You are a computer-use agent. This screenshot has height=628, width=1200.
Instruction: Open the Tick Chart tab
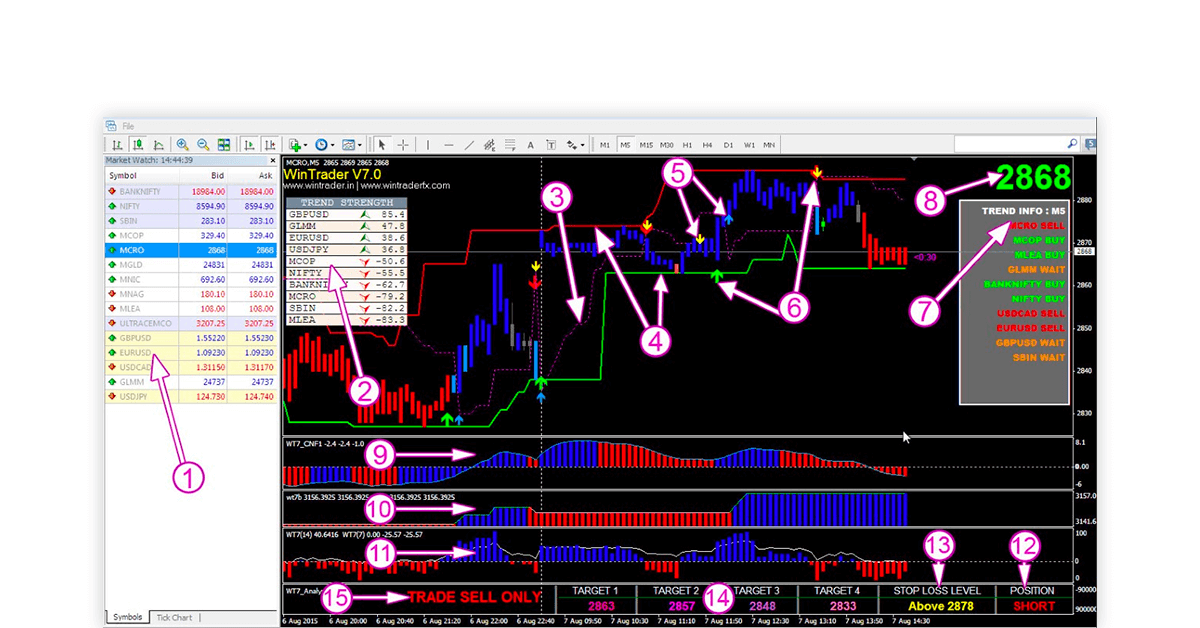tap(174, 617)
